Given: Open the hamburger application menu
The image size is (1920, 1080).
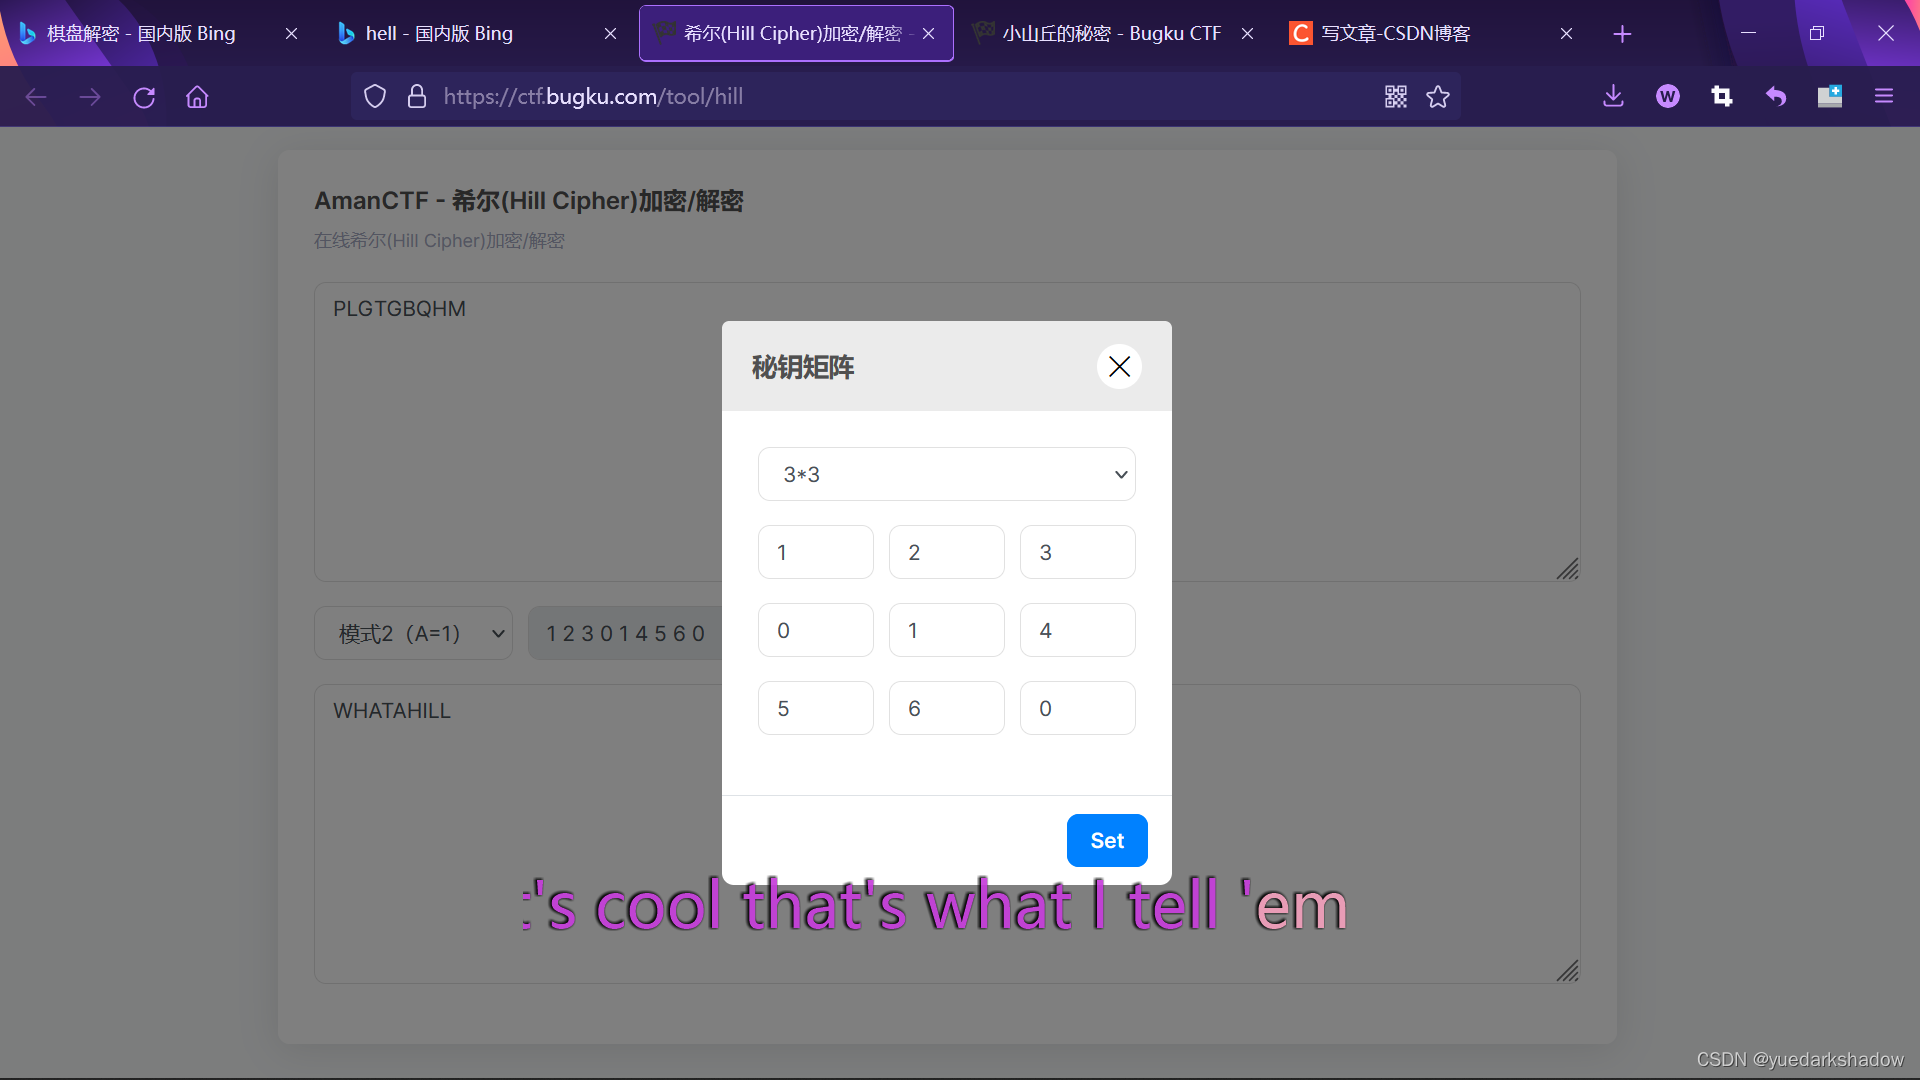Looking at the screenshot, I should tap(1883, 96).
